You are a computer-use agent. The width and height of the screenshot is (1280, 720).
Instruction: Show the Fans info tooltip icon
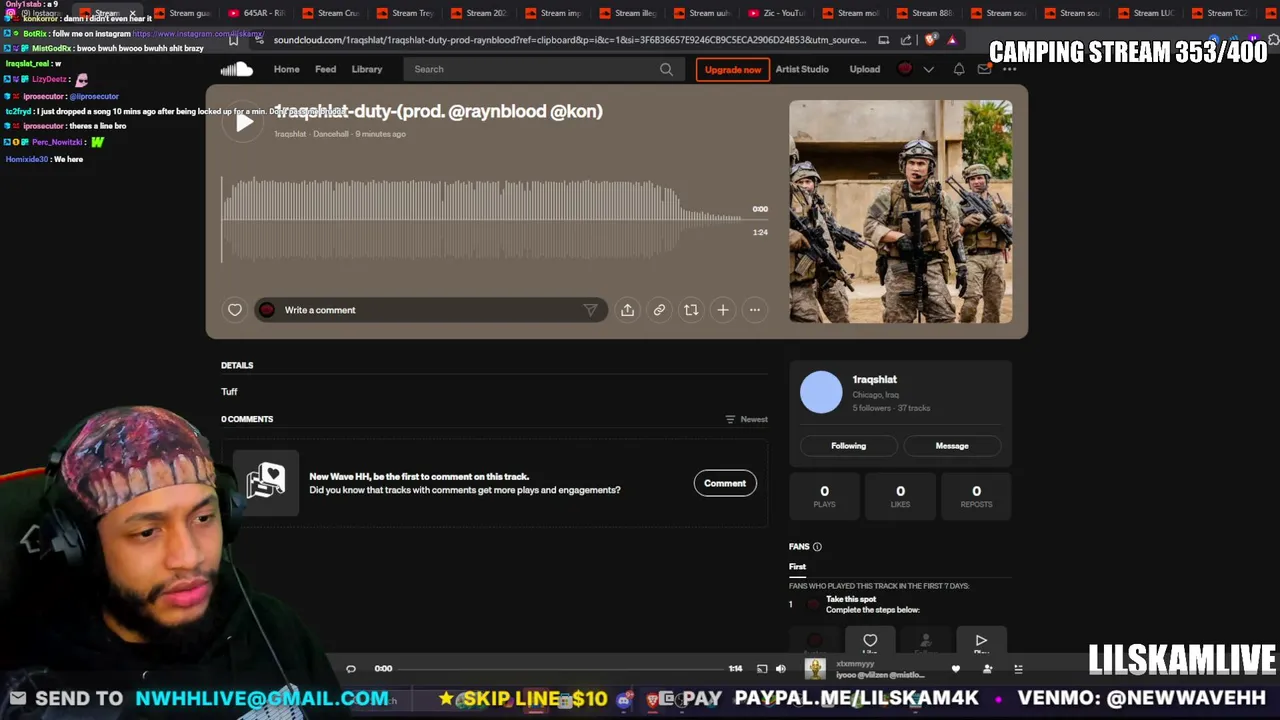817,547
